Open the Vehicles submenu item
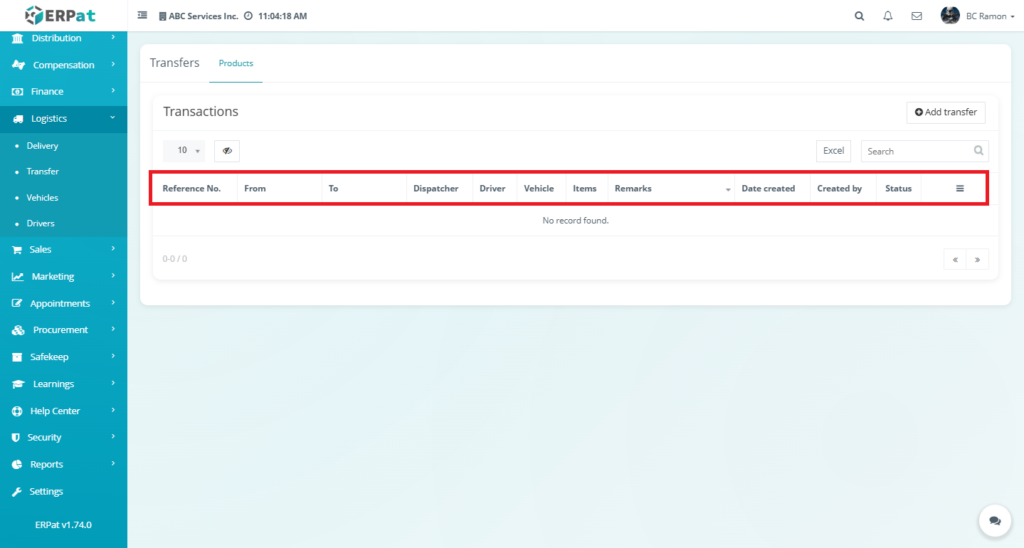 [42, 198]
